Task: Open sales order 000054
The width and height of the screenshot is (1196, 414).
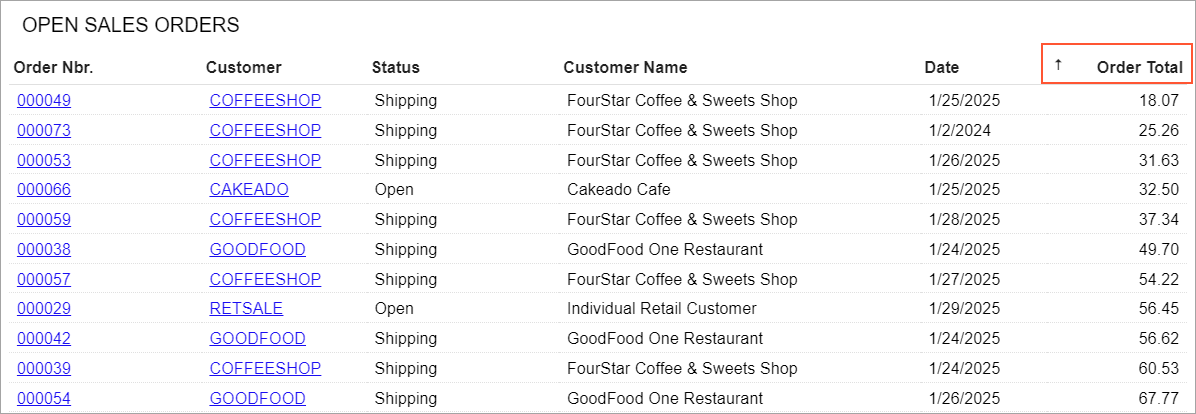Action: (x=44, y=398)
